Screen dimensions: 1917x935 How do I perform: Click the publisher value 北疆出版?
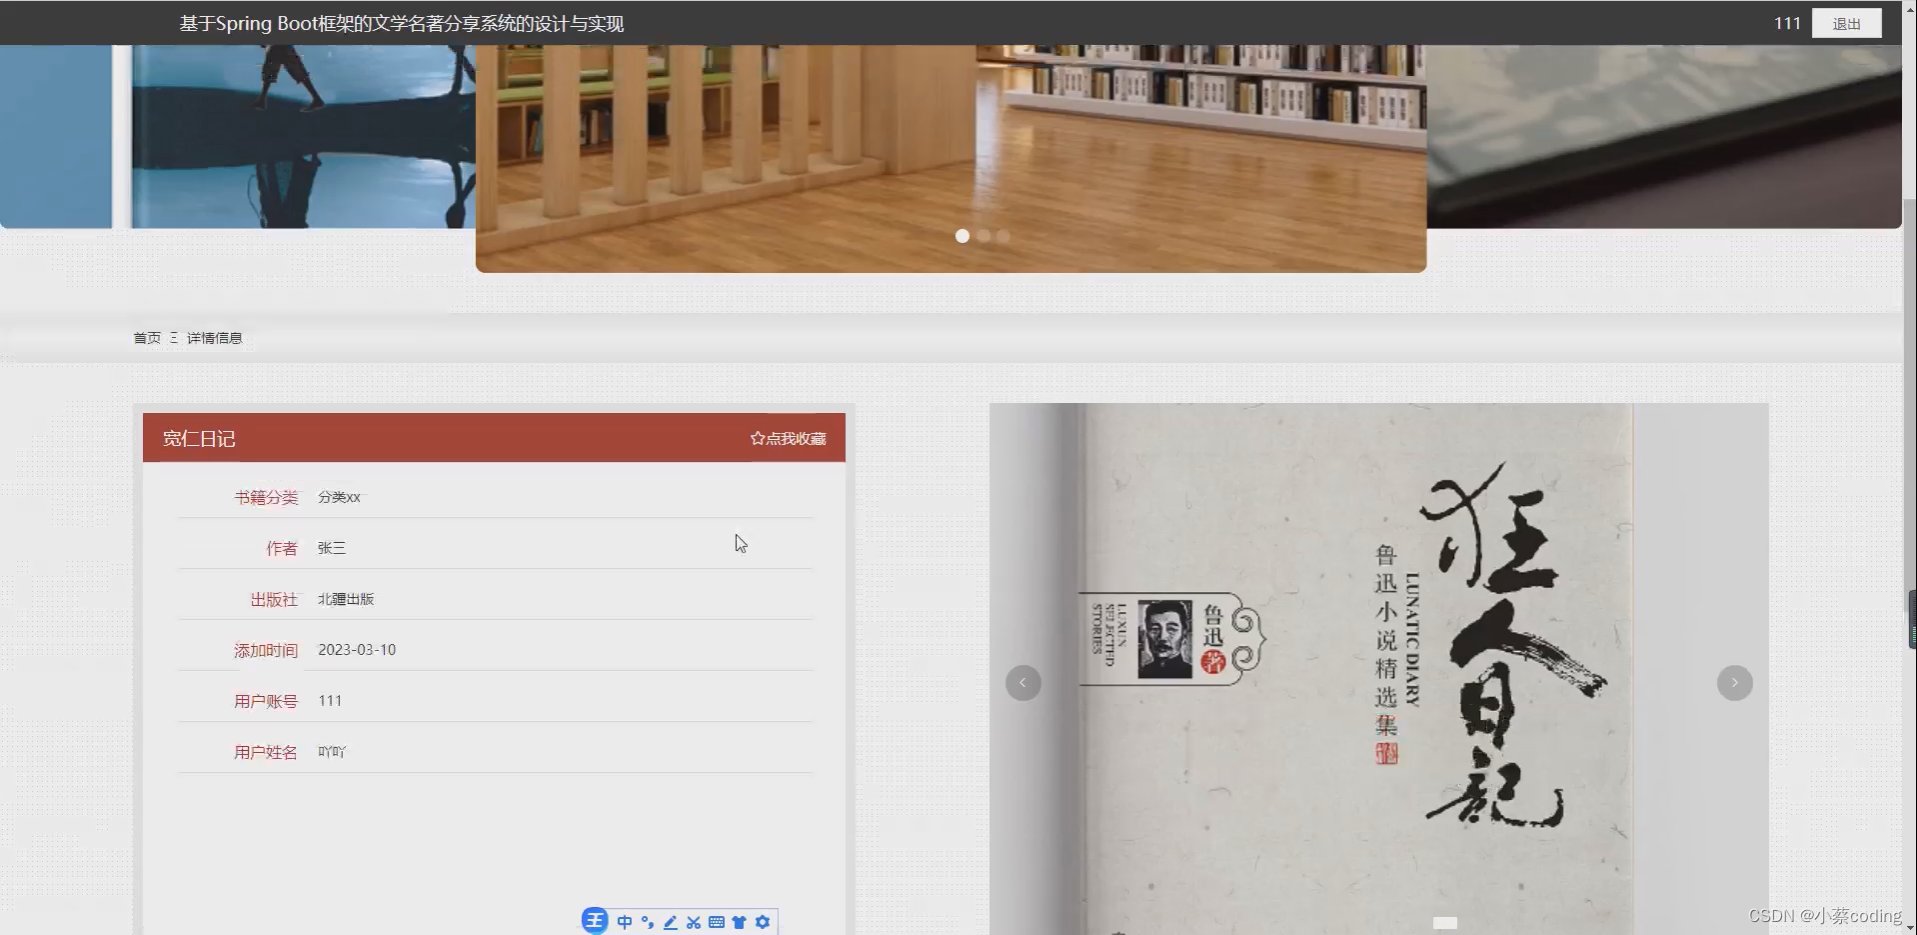point(346,599)
